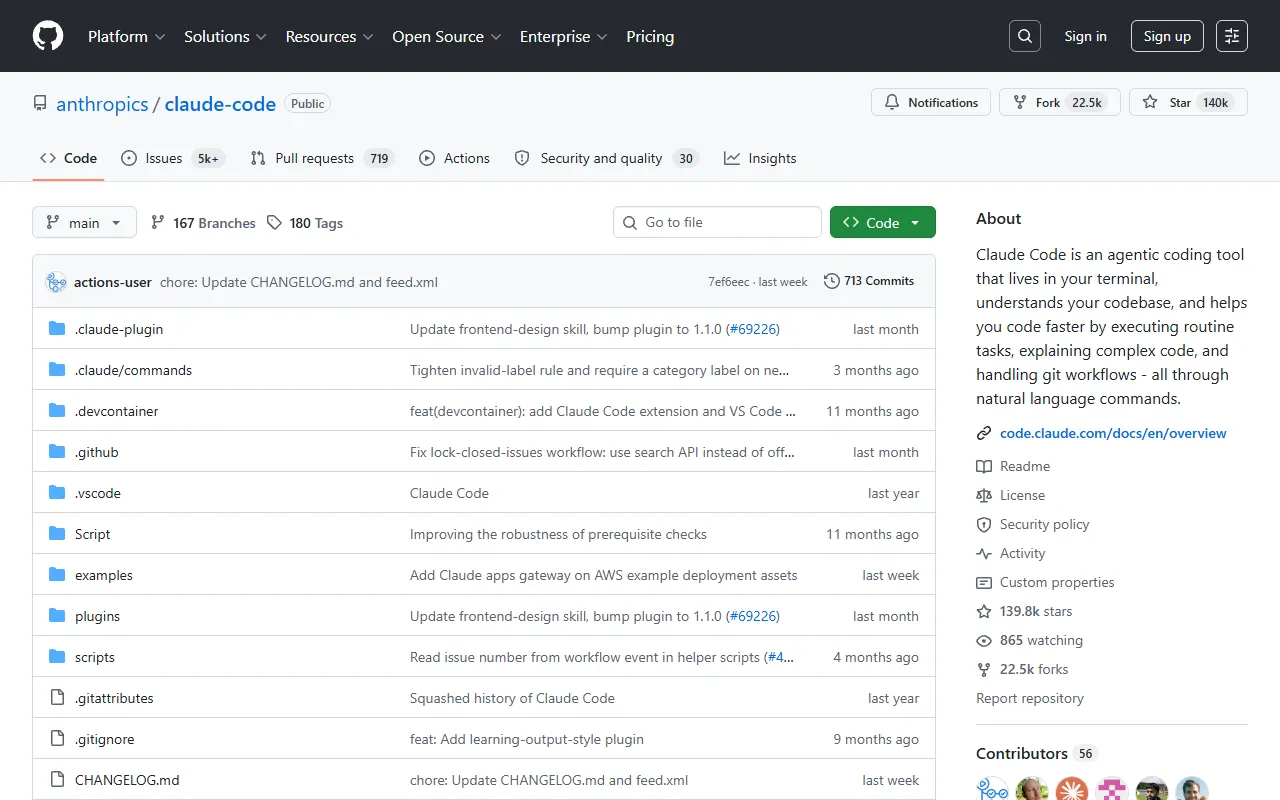Open the claude-code repository name link

point(220,104)
